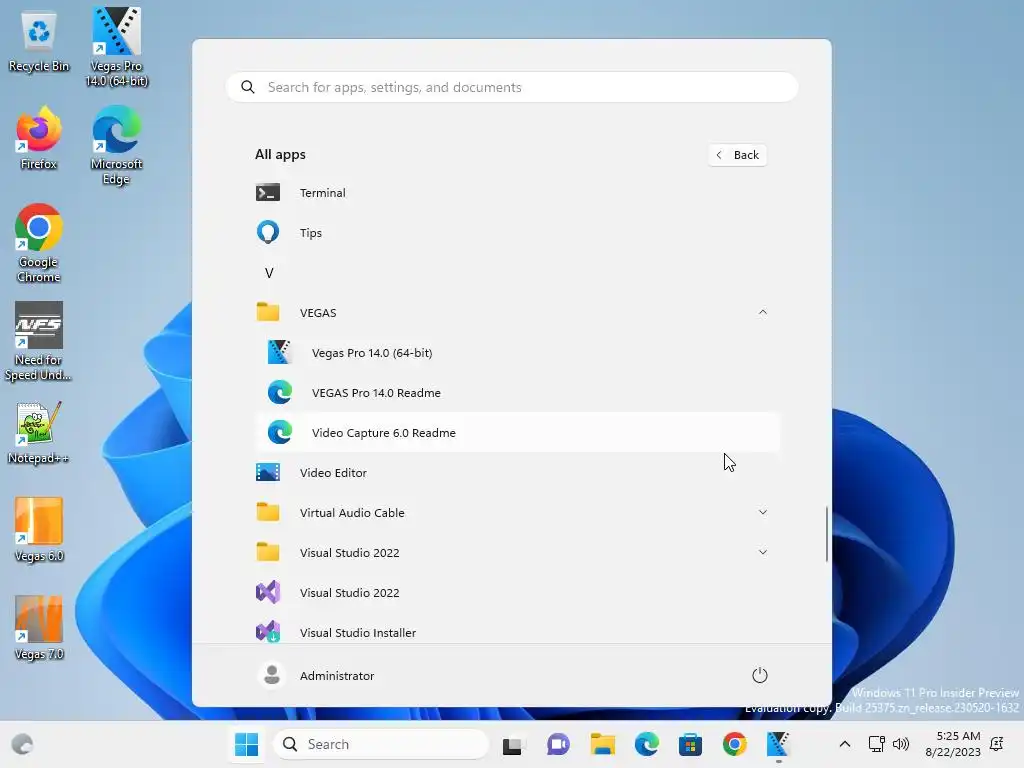Image resolution: width=1024 pixels, height=768 pixels.
Task: Click the Visual Studio 2022 folder icon
Action: [268, 552]
